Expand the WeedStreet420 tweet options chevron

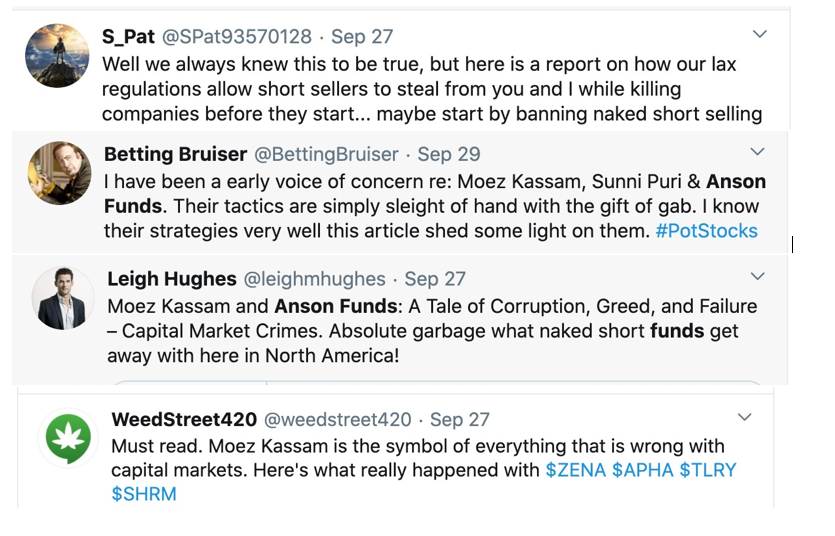click(745, 416)
